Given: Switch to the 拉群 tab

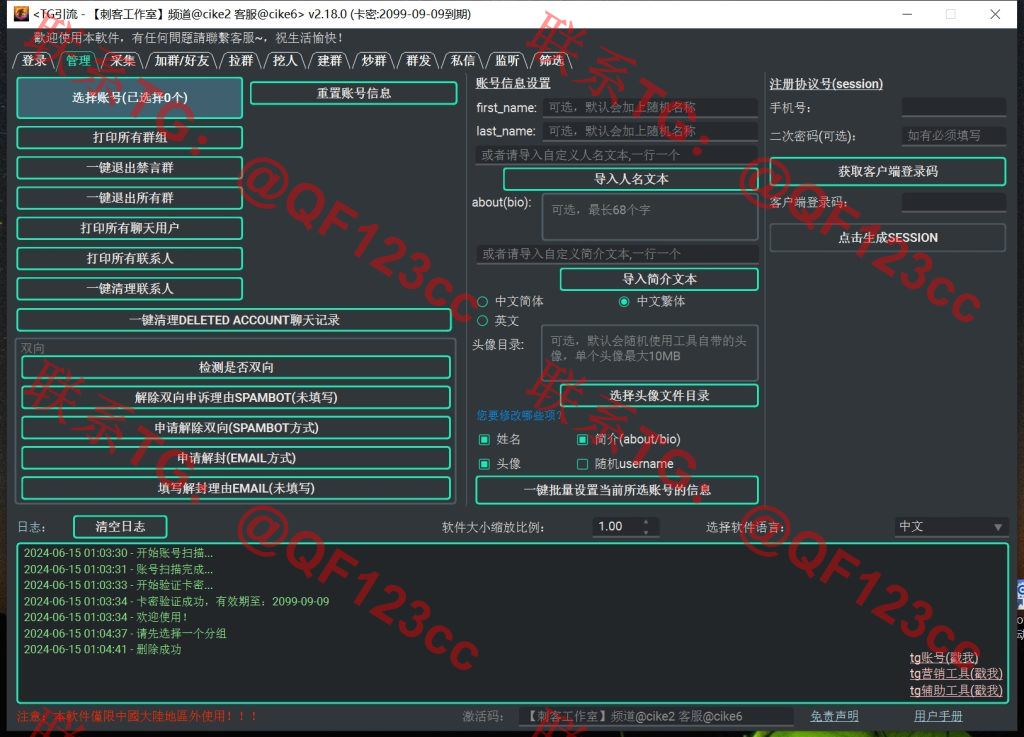Looking at the screenshot, I should click(x=240, y=61).
